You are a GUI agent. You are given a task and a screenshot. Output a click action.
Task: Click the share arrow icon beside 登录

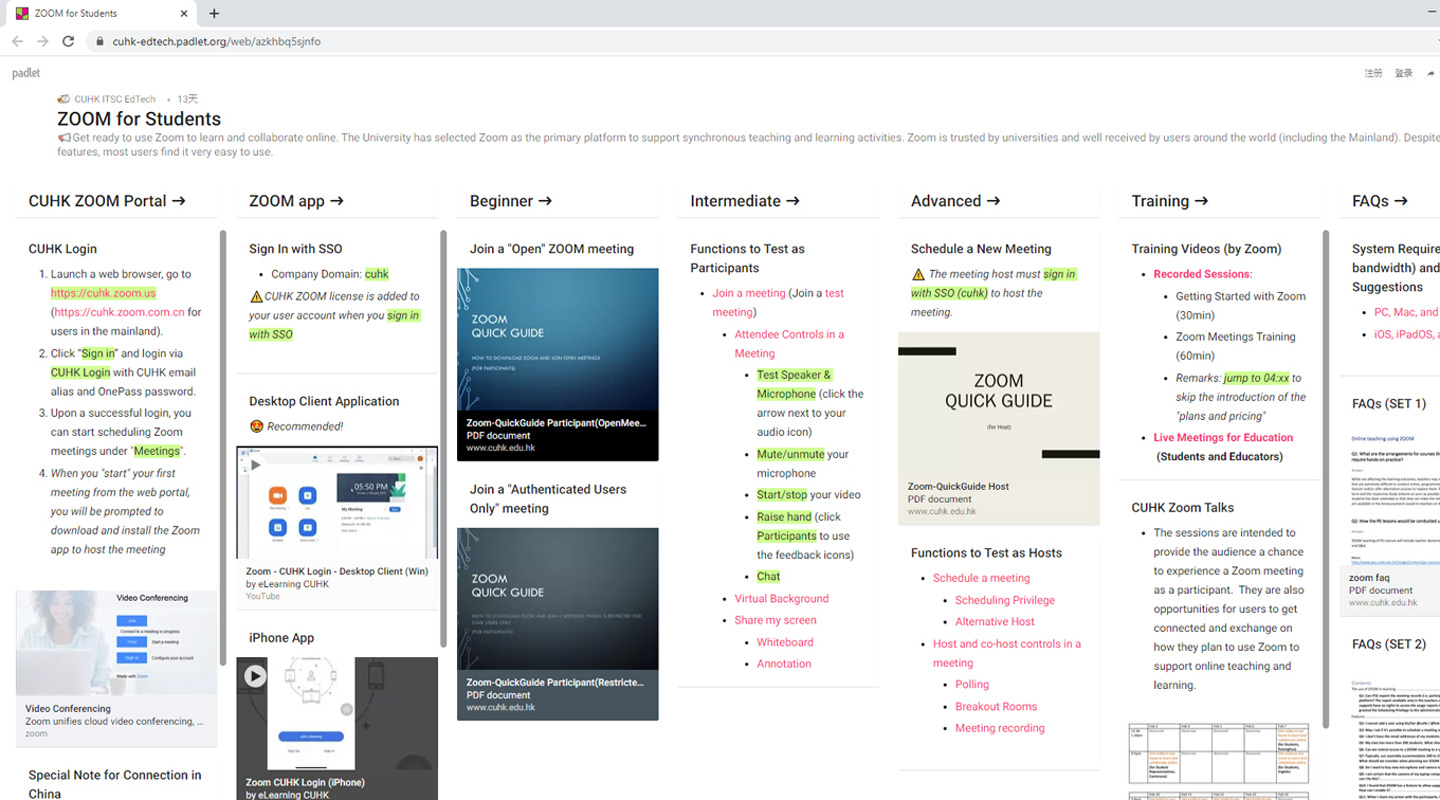click(x=1431, y=73)
